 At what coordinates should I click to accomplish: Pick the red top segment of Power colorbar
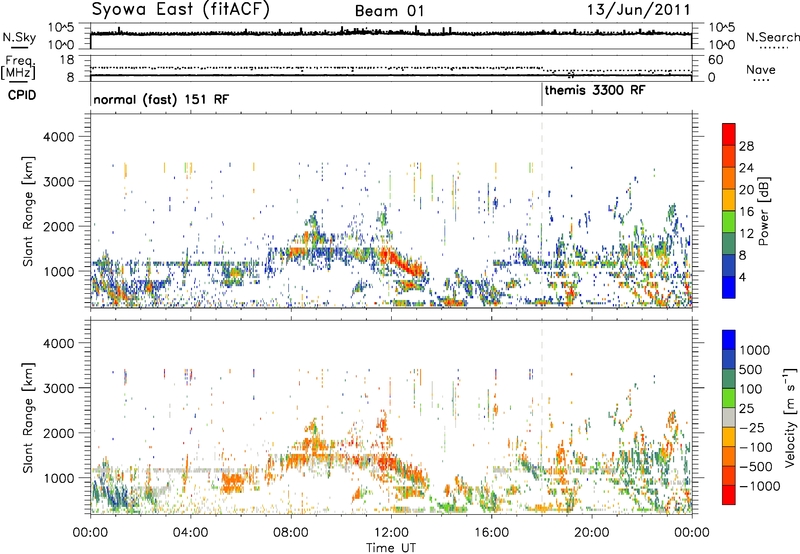(729, 134)
